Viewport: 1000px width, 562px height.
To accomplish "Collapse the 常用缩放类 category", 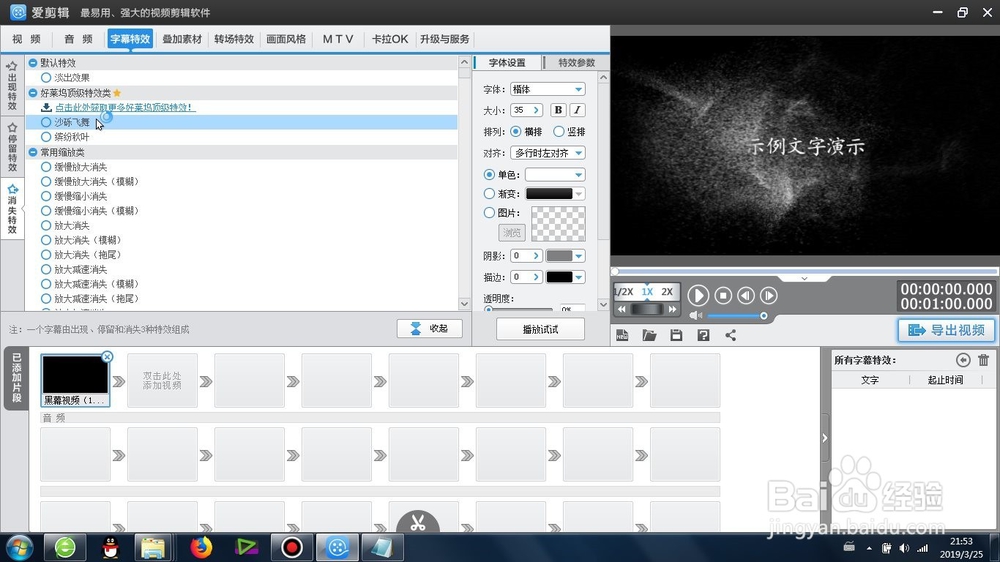I will click(x=33, y=152).
